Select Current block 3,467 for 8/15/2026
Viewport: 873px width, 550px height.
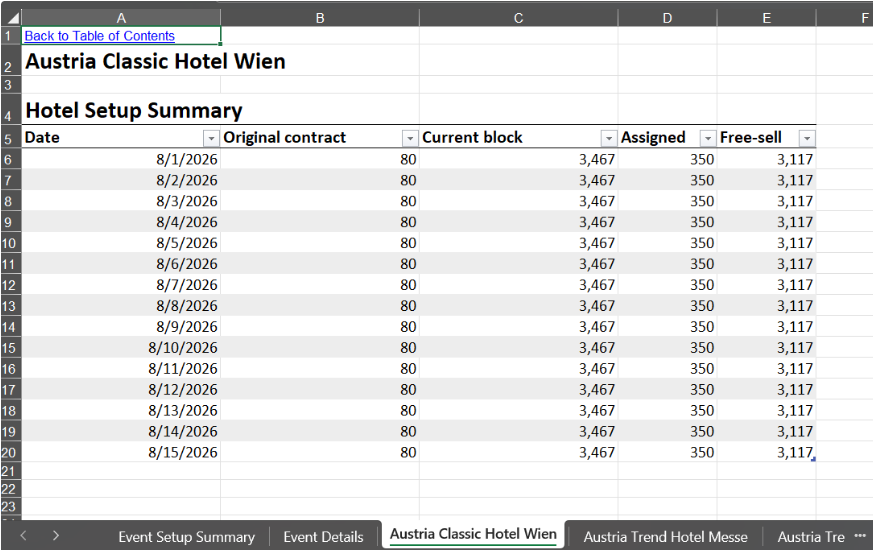pos(518,452)
